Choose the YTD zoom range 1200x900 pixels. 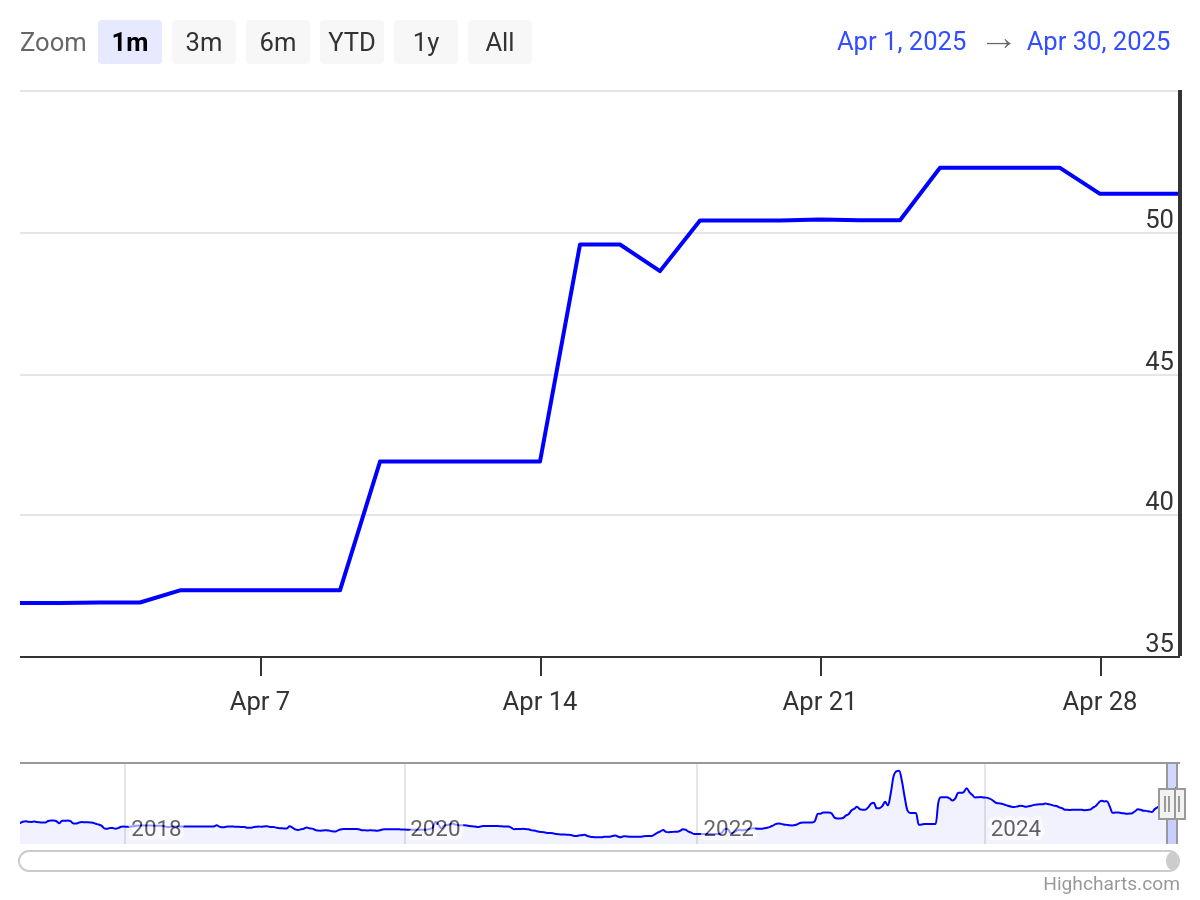352,42
